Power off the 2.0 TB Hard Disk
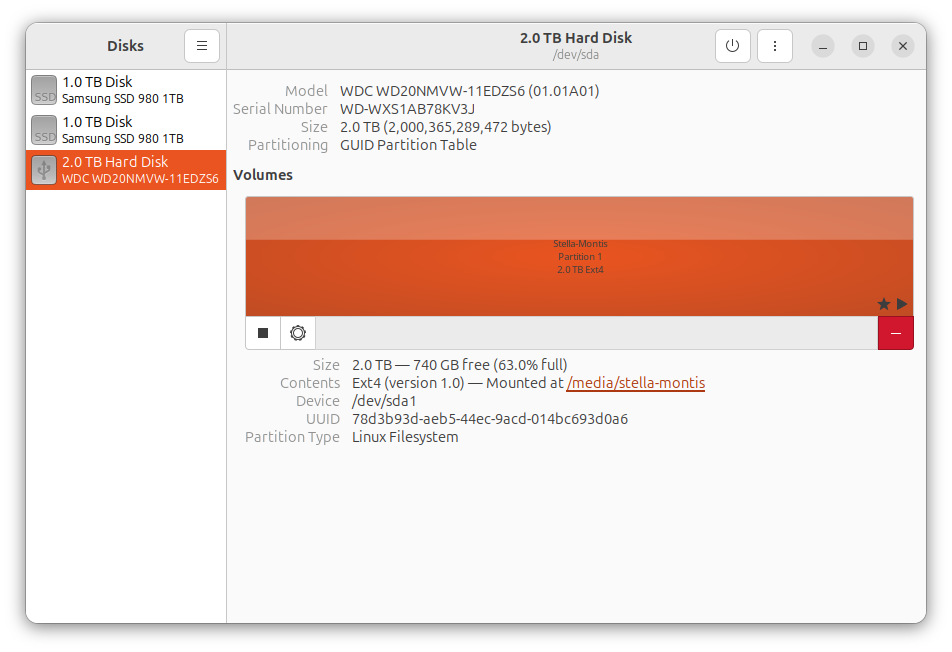This screenshot has height=652, width=952. click(x=732, y=46)
